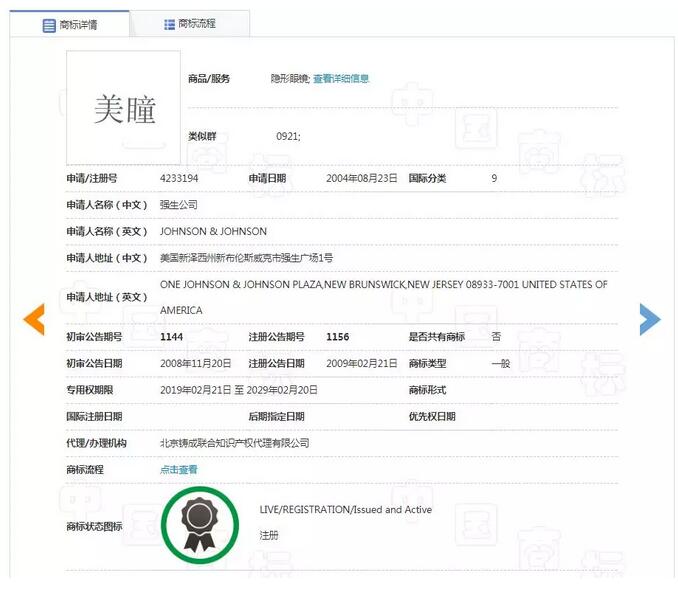The height and width of the screenshot is (594, 678).
Task: Select registration number 4233194
Action: (x=179, y=178)
